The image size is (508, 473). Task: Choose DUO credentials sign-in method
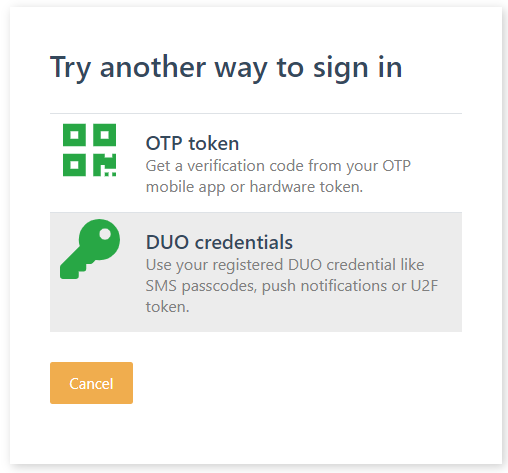click(256, 272)
